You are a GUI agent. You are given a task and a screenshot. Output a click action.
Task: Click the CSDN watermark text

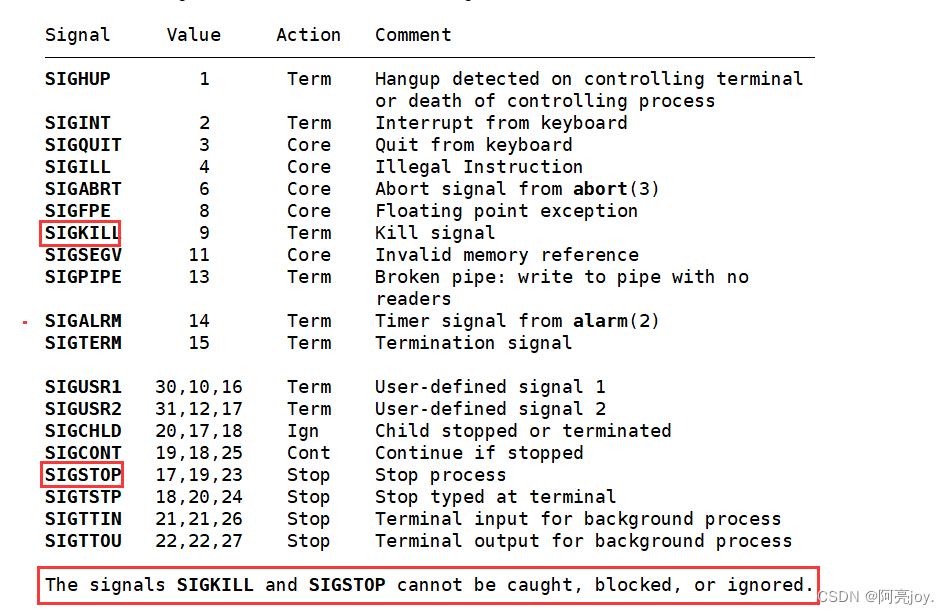point(876,597)
